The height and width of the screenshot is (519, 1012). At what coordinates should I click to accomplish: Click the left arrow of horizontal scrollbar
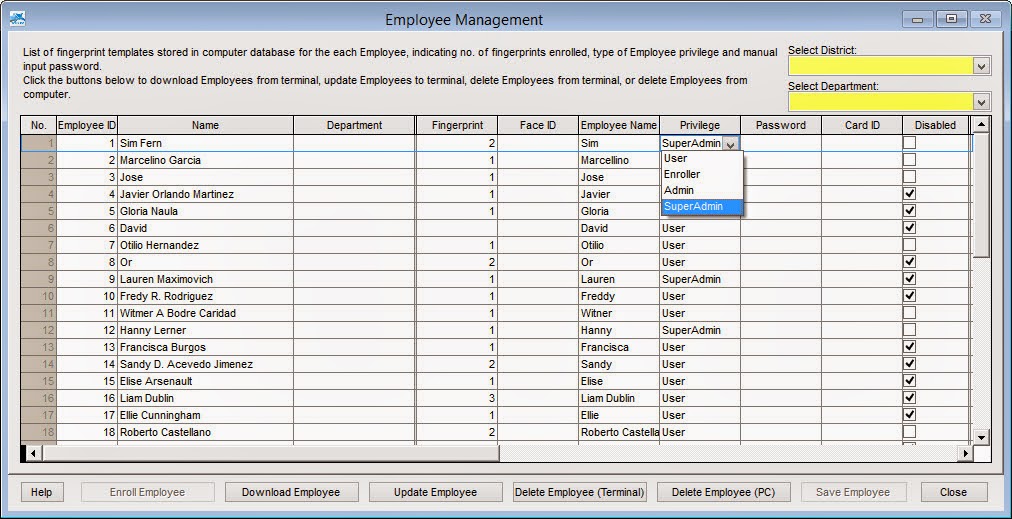pyautogui.click(x=33, y=453)
